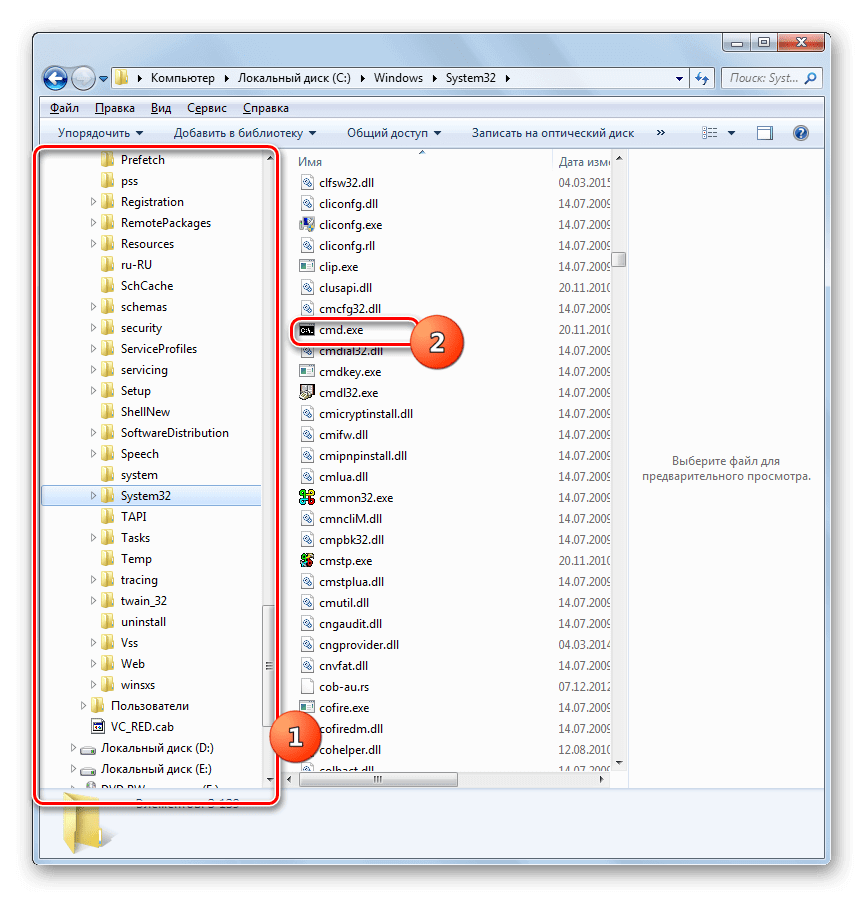Toggle the preview pane icon

click(765, 133)
